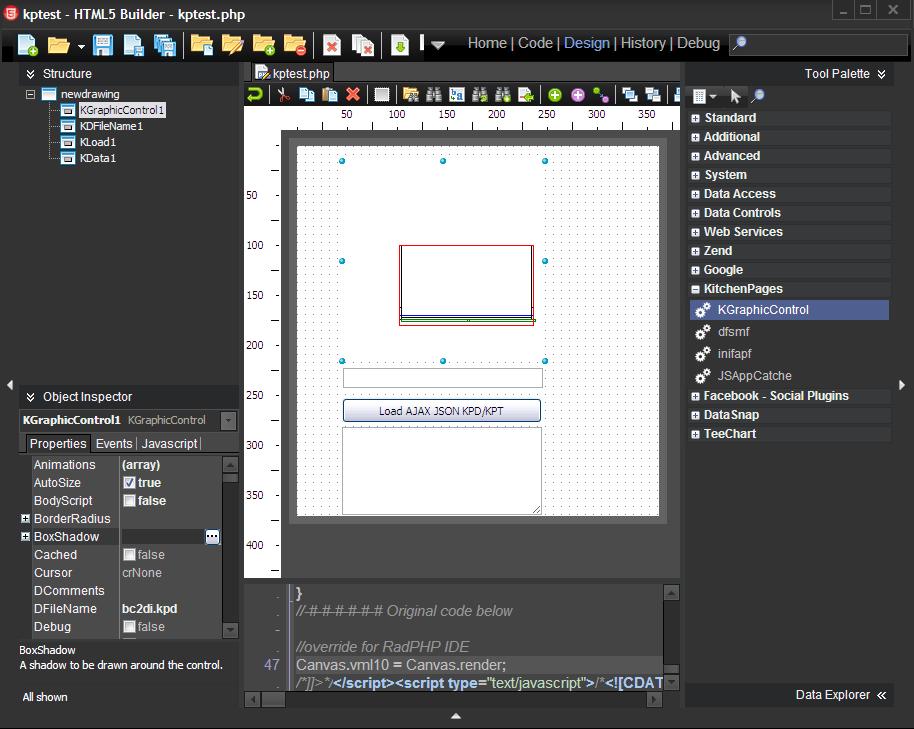Click the green circle plus icon
The image size is (914, 729).
555,95
